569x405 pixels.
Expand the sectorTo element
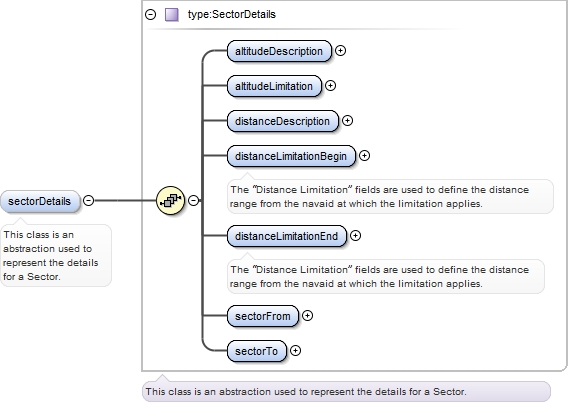point(295,351)
